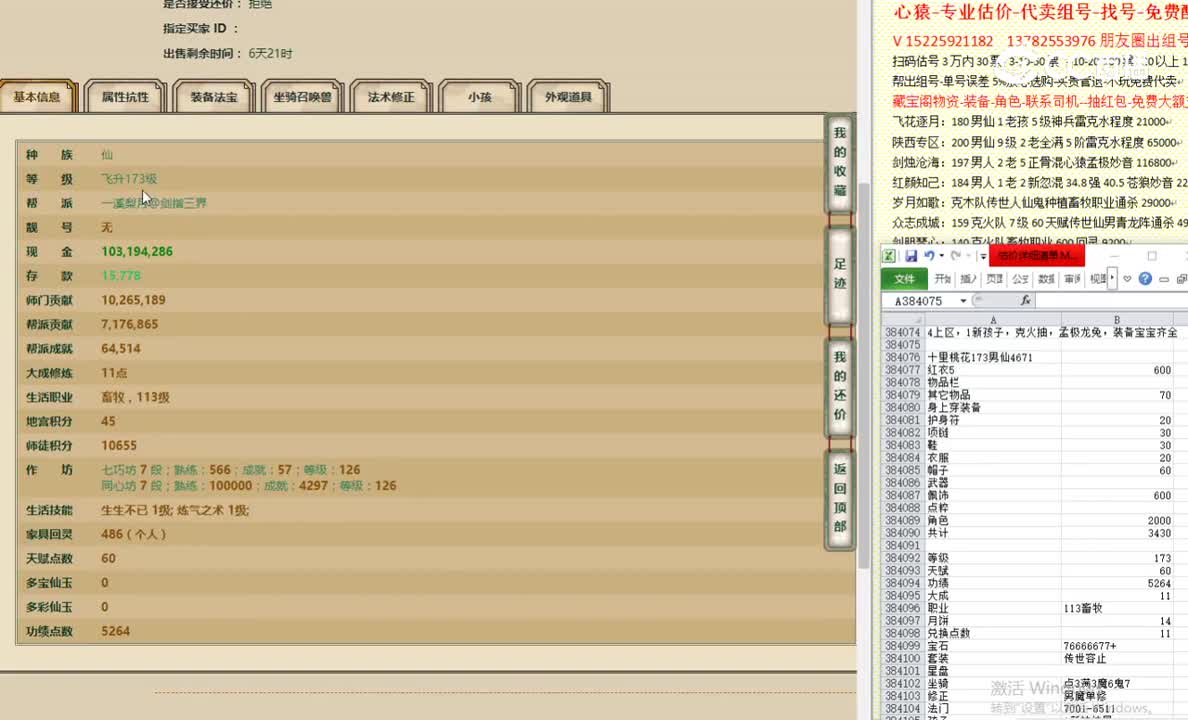Click the 岁月如歌 listing line in the document

(x=1033, y=202)
